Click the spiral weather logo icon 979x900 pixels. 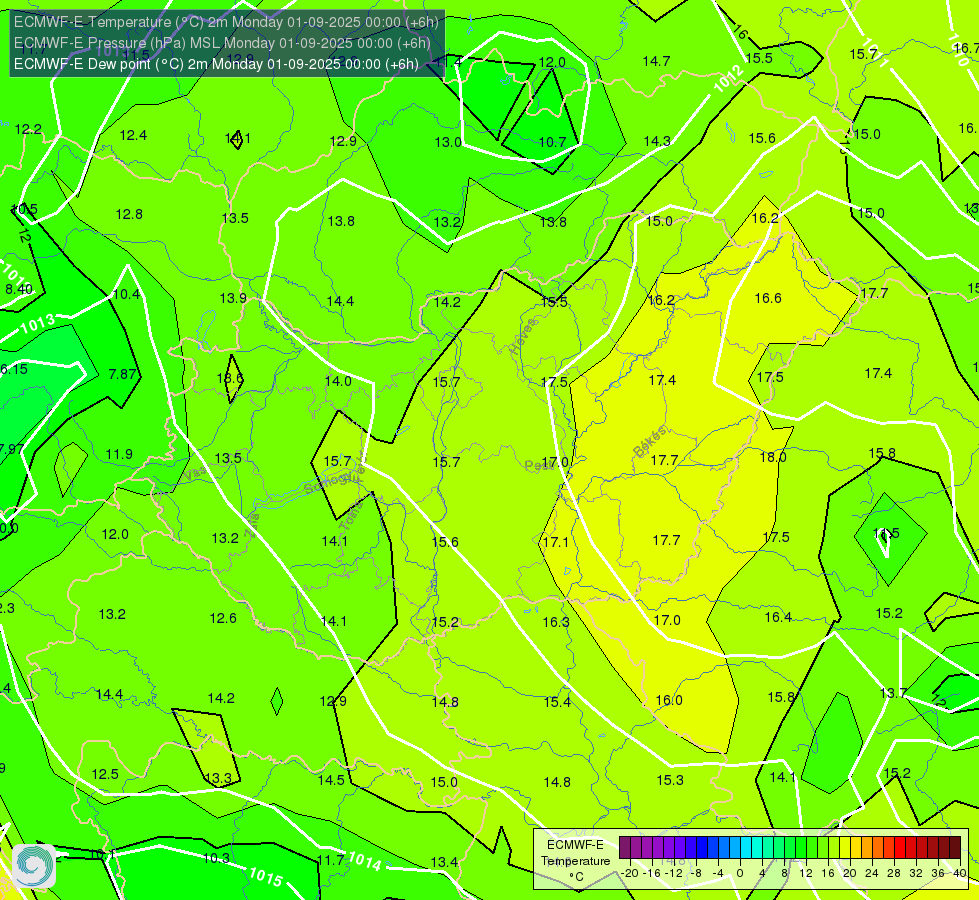coord(34,866)
